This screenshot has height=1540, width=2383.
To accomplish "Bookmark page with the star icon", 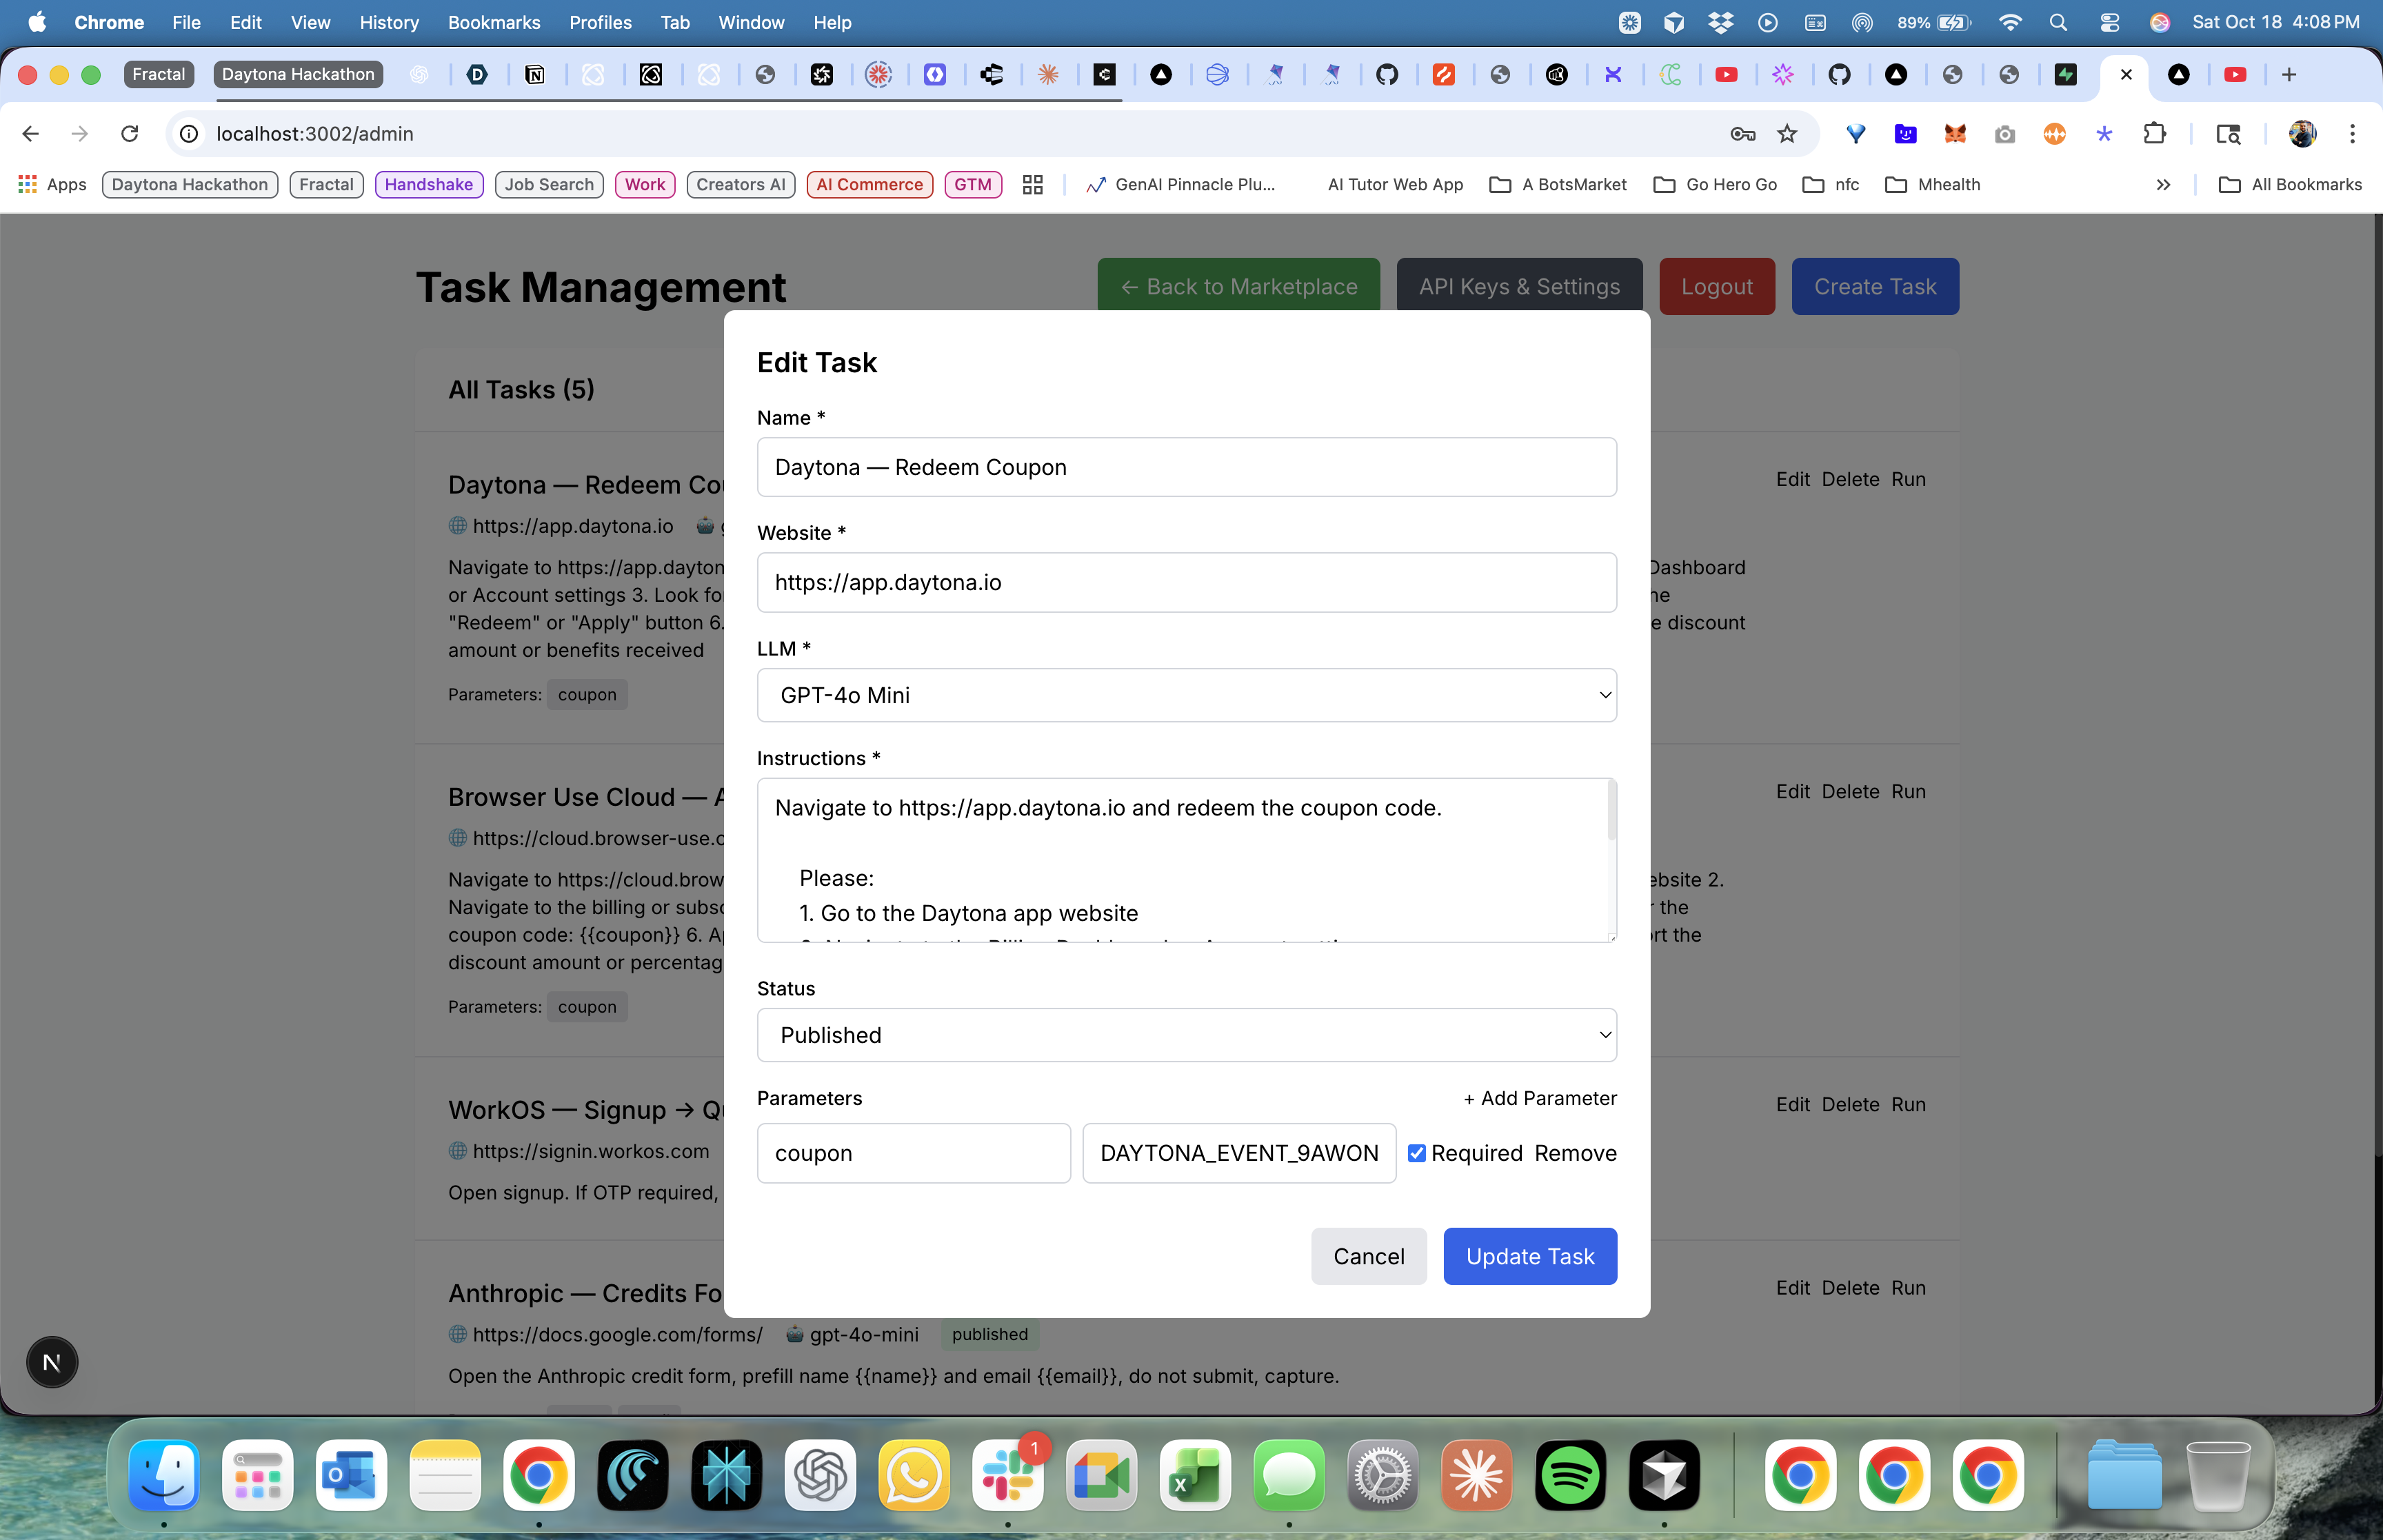I will pos(1787,133).
